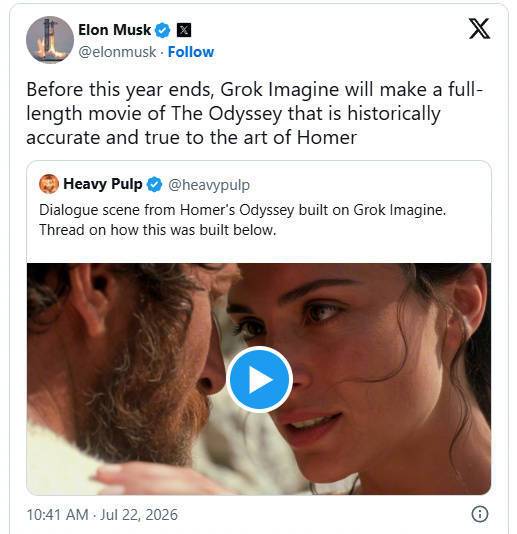Open the quoted tweet card header area
This screenshot has height=534, width=517.
258,184
